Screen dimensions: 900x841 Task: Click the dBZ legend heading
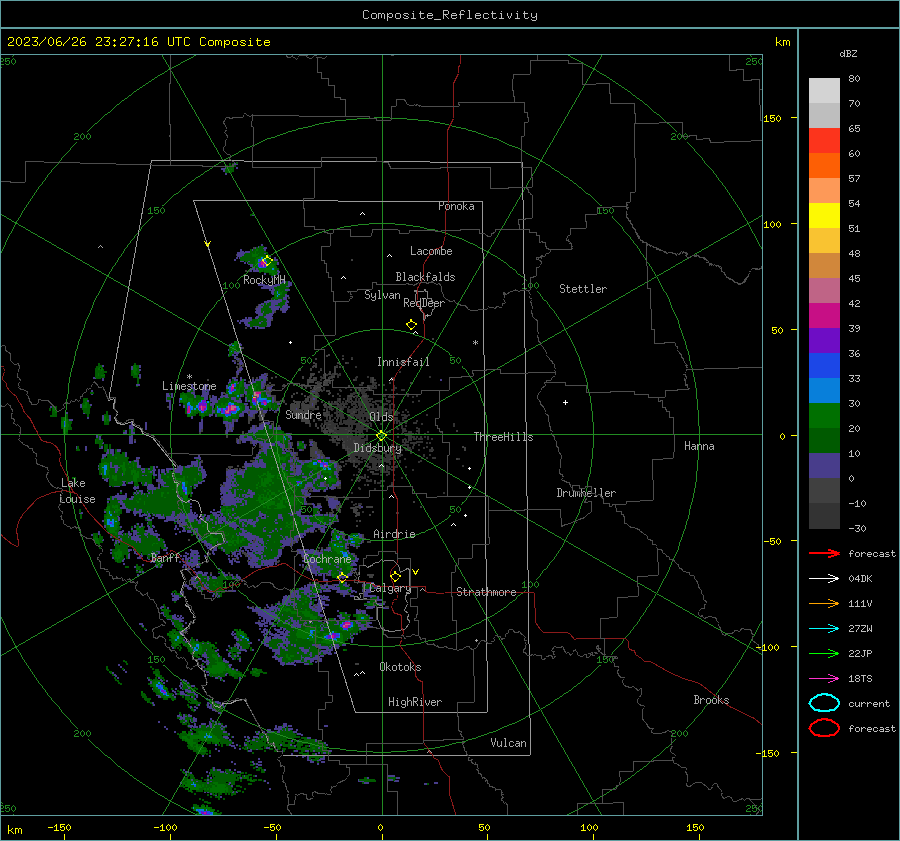click(848, 53)
